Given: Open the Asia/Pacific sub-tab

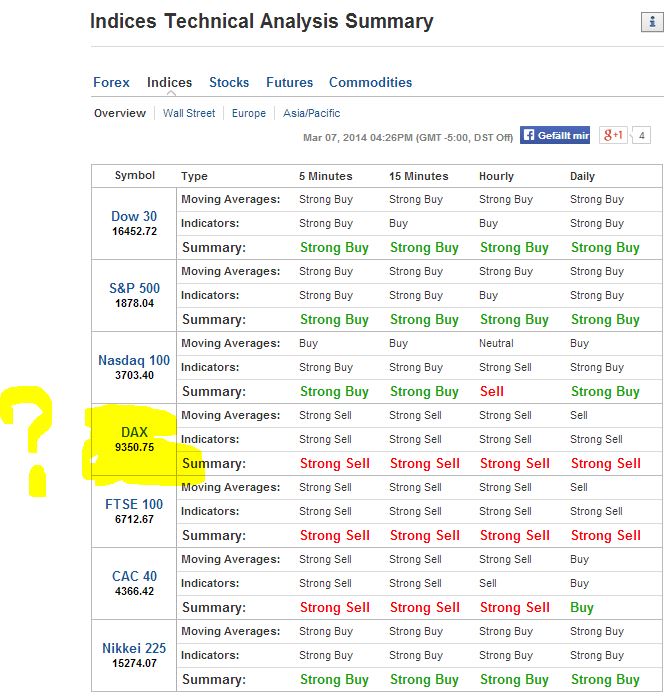Looking at the screenshot, I should [x=312, y=113].
